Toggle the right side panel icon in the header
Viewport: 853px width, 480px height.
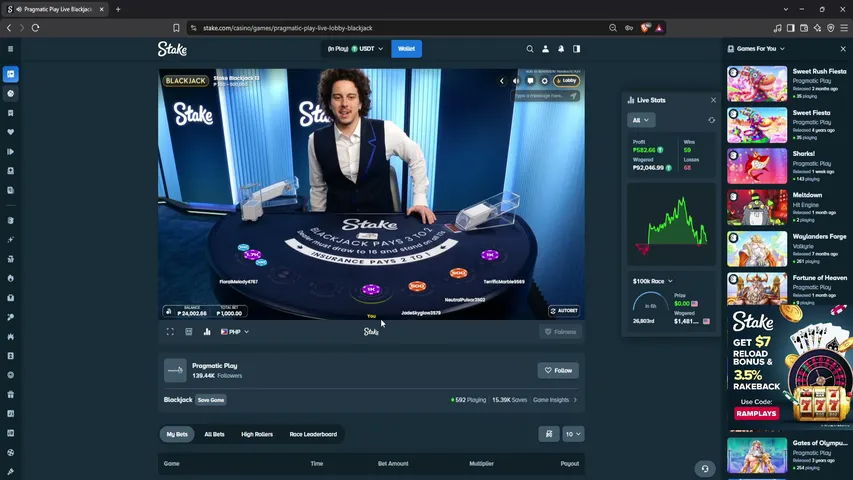pos(577,49)
